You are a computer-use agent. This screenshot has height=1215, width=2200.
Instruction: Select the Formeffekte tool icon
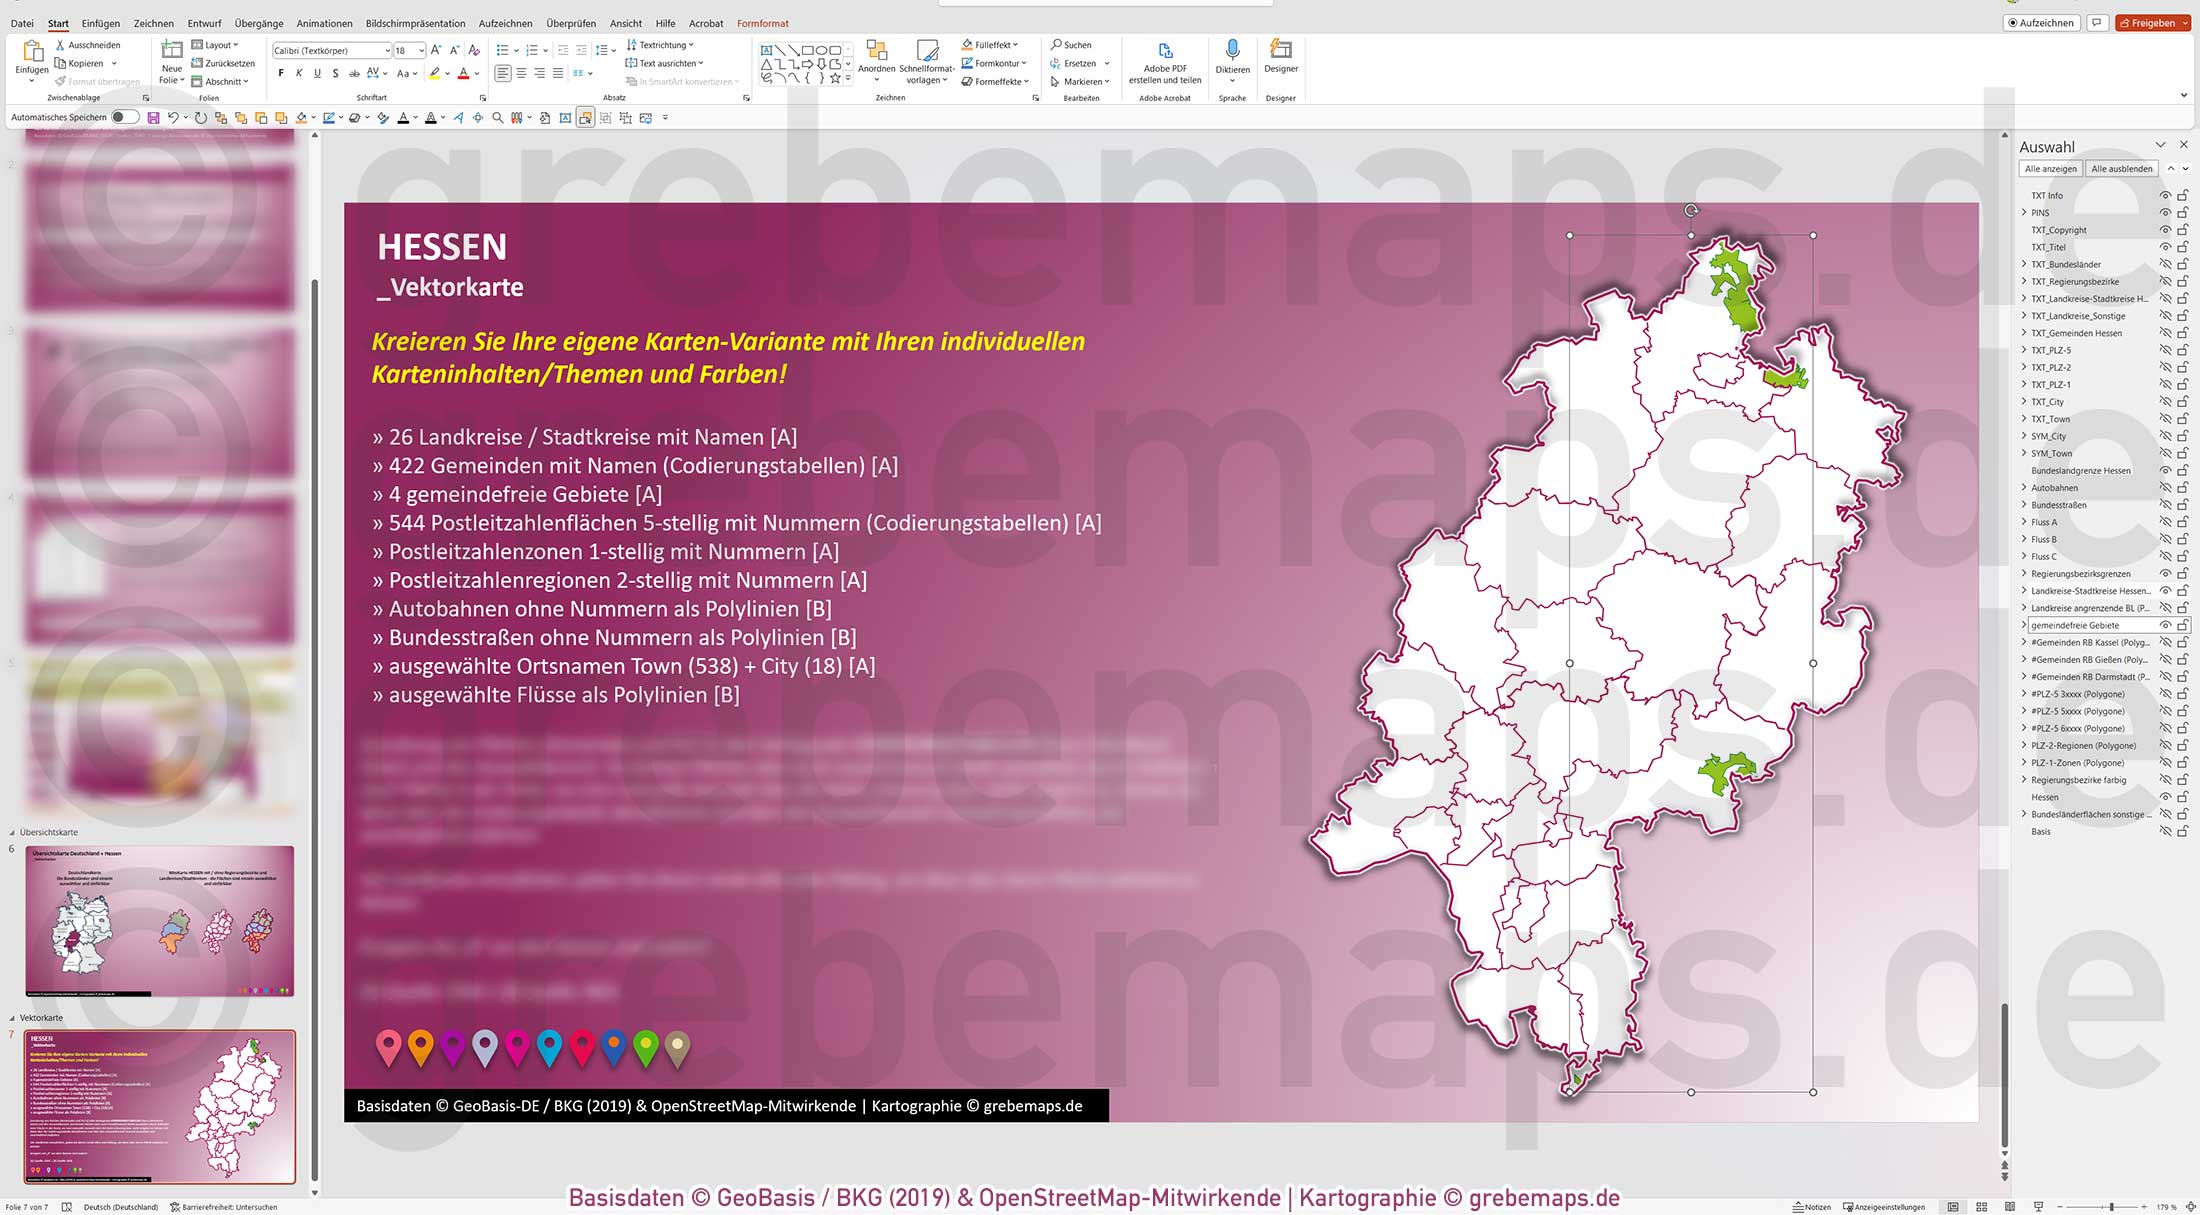pyautogui.click(x=966, y=81)
